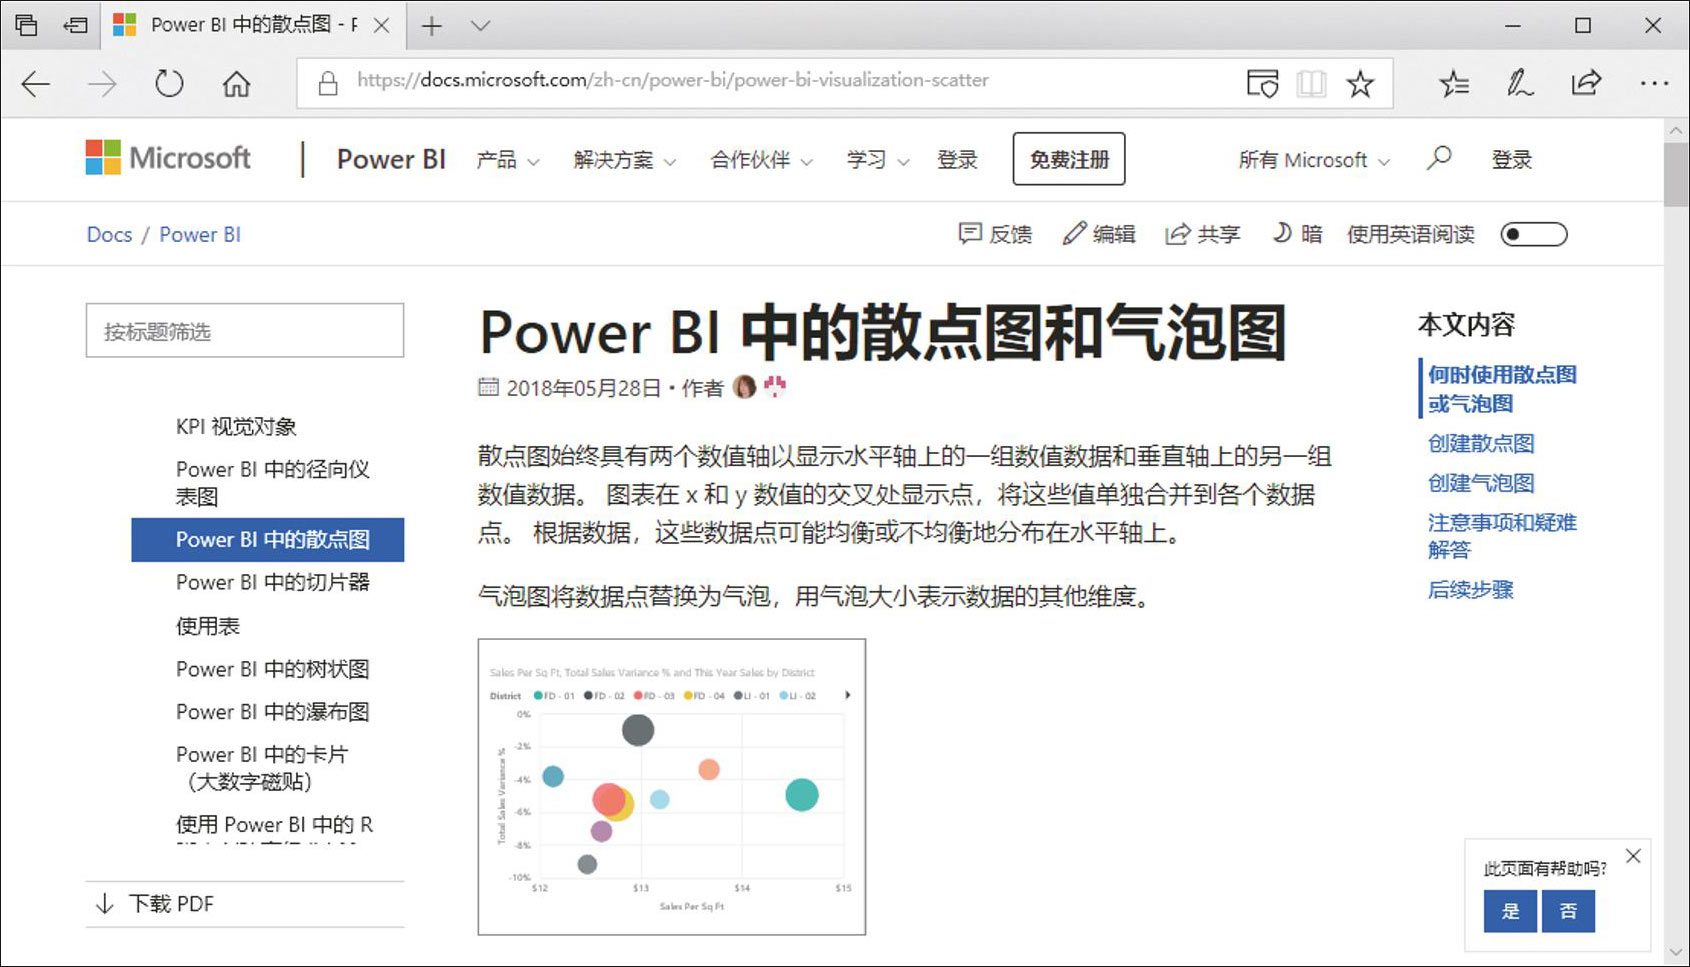
Task: Jump to 创建气泡图 section
Action: pyautogui.click(x=1481, y=483)
